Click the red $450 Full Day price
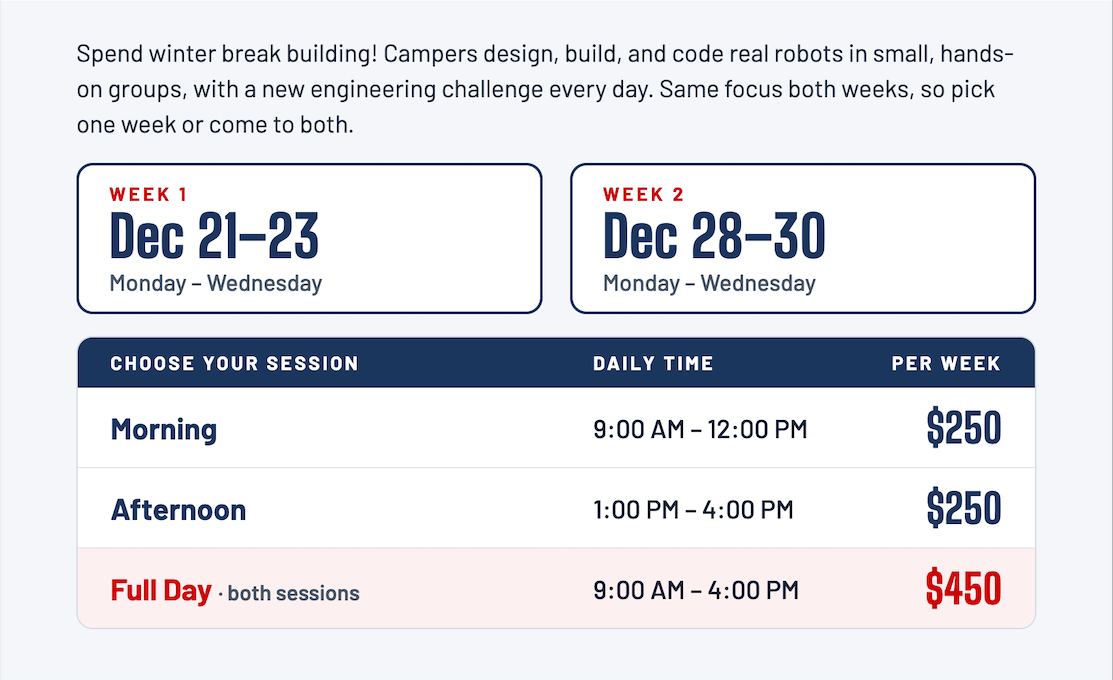The width and height of the screenshot is (1113, 680). [964, 588]
